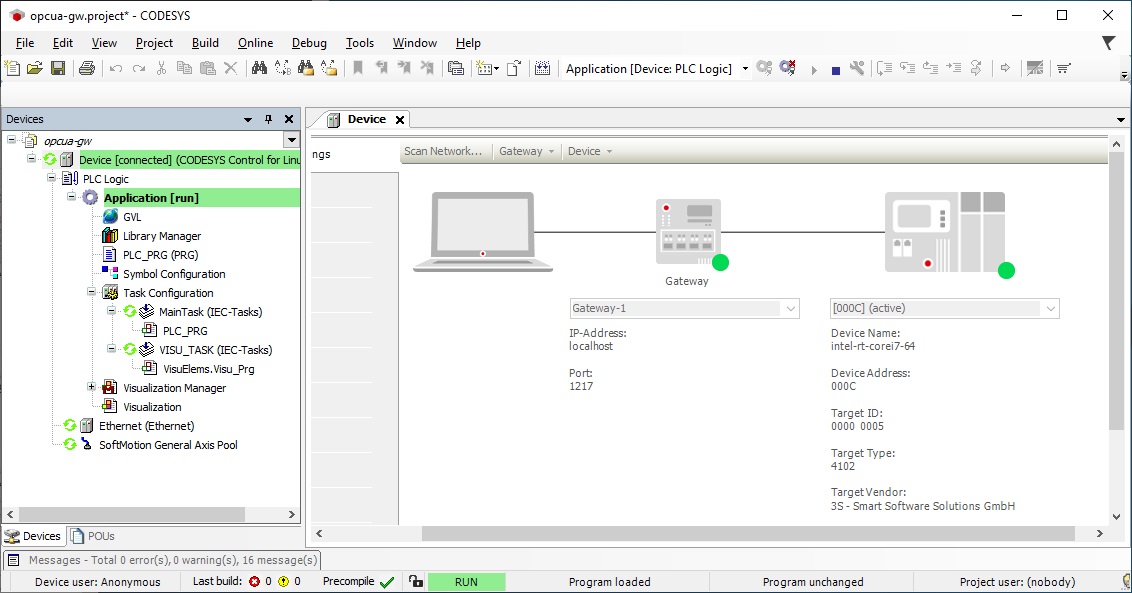Click the Login gear icon
This screenshot has height=593, width=1132.
pos(764,69)
